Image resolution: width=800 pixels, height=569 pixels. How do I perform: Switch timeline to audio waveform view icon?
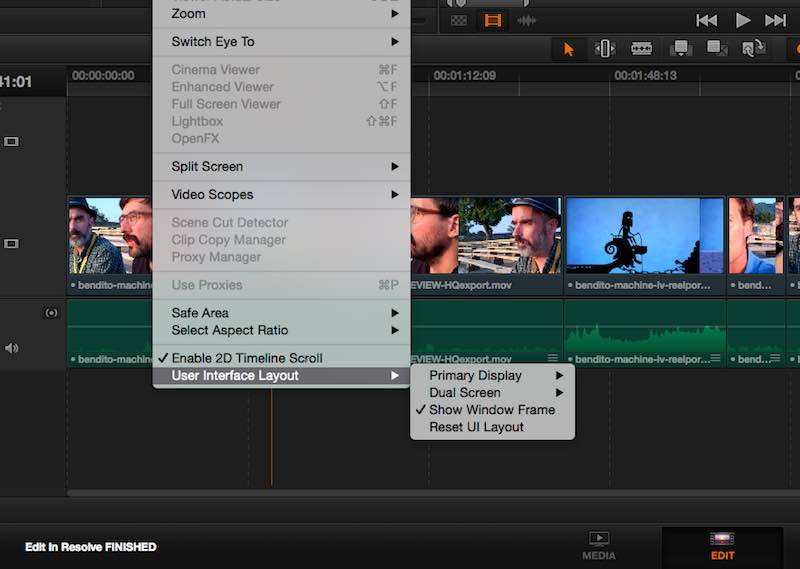point(527,20)
